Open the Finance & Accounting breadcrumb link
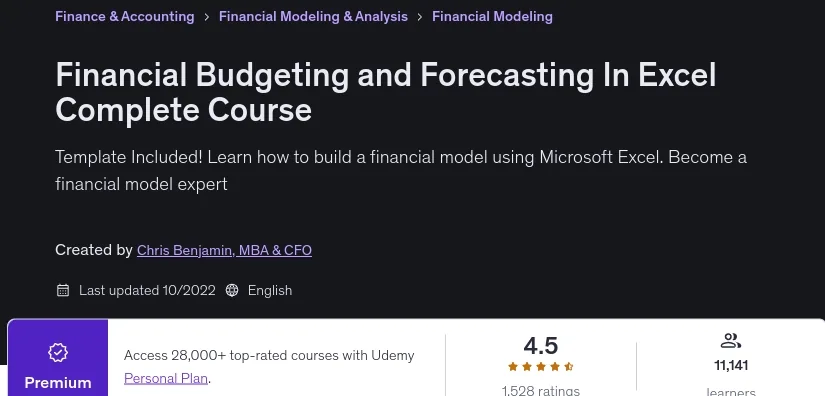 point(125,16)
